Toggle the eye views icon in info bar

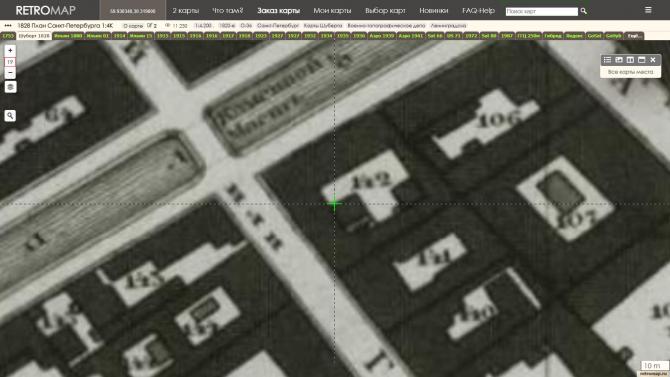click(x=168, y=26)
